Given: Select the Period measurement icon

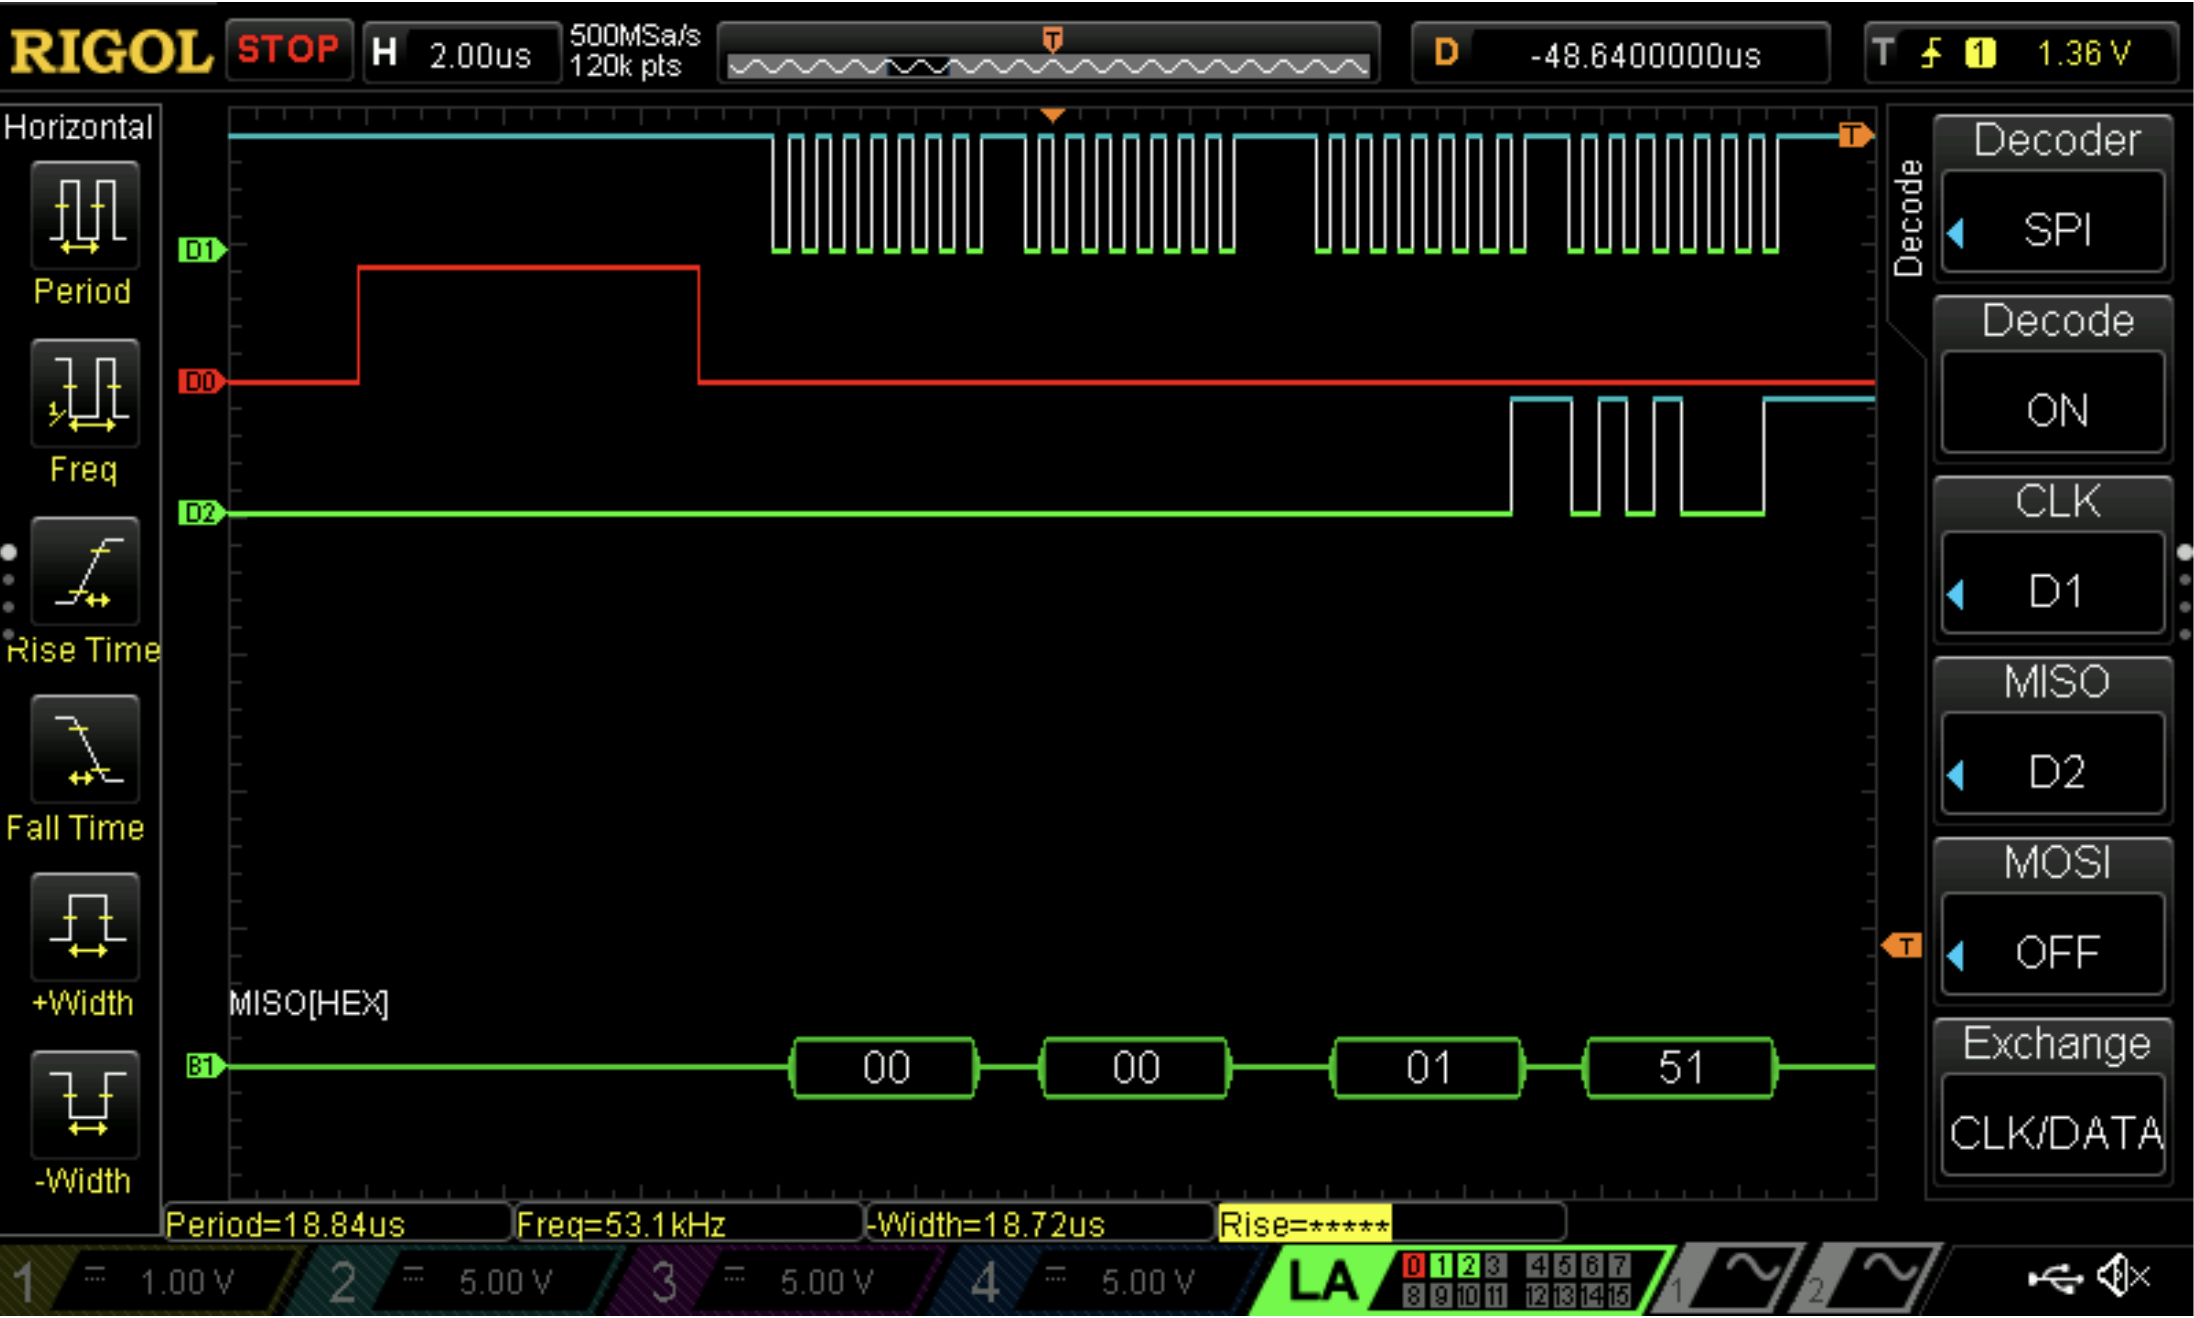Looking at the screenshot, I should tap(86, 215).
